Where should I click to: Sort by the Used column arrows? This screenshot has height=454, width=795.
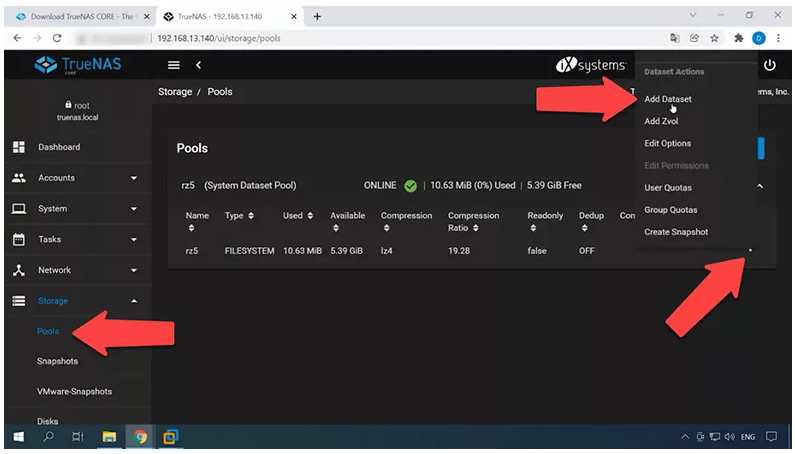click(x=310, y=216)
